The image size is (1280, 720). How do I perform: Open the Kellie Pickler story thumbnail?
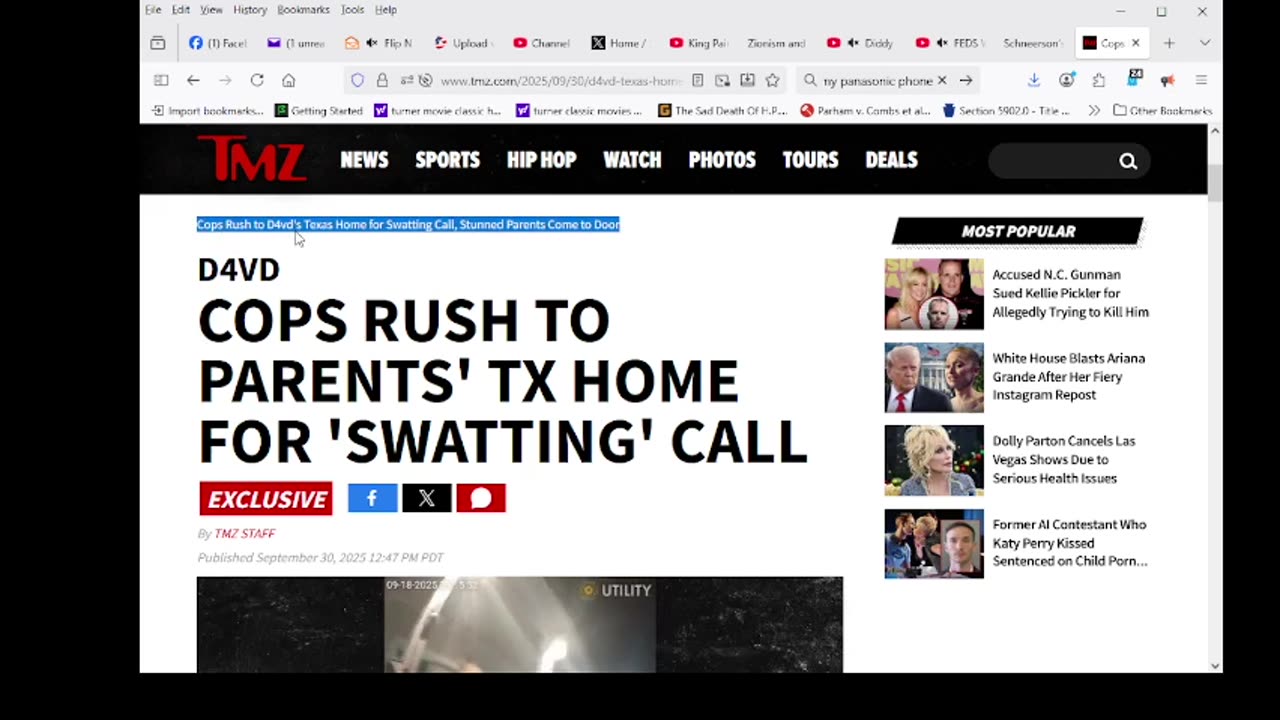coord(934,294)
